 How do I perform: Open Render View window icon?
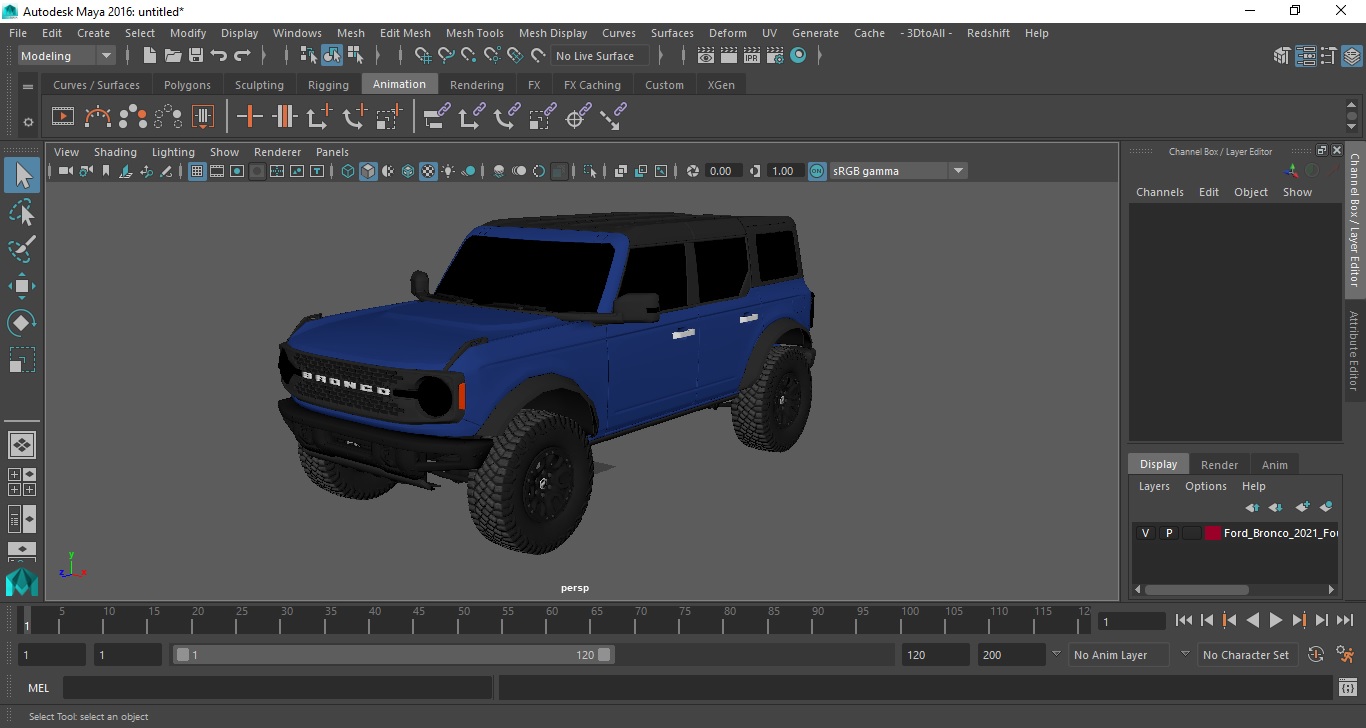(x=706, y=56)
